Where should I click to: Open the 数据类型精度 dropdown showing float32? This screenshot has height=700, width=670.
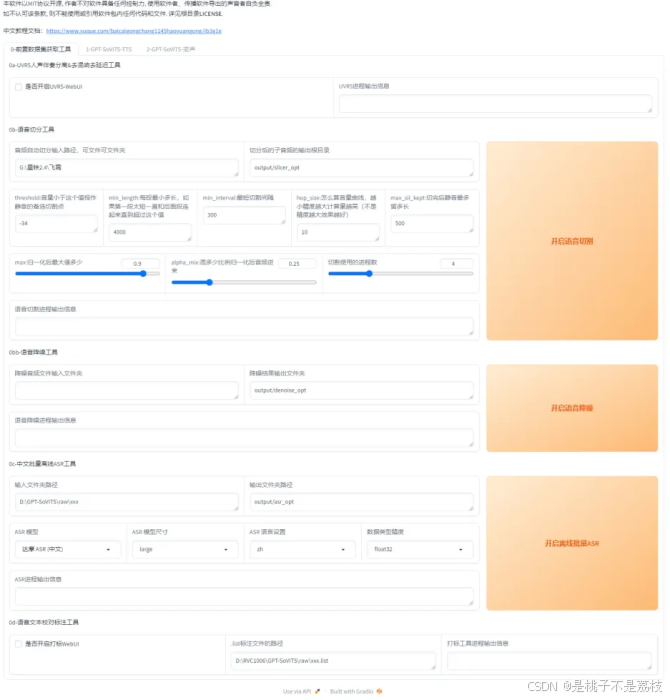click(x=420, y=549)
